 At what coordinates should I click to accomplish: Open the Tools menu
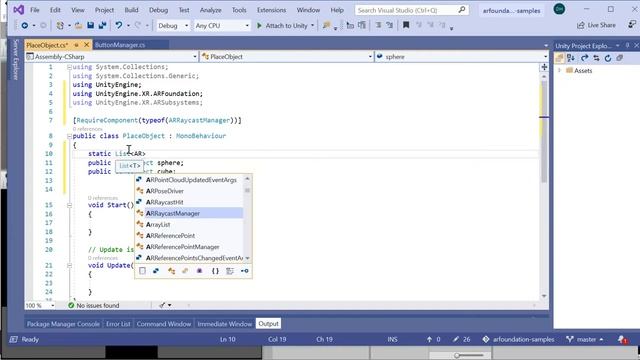pos(239,10)
